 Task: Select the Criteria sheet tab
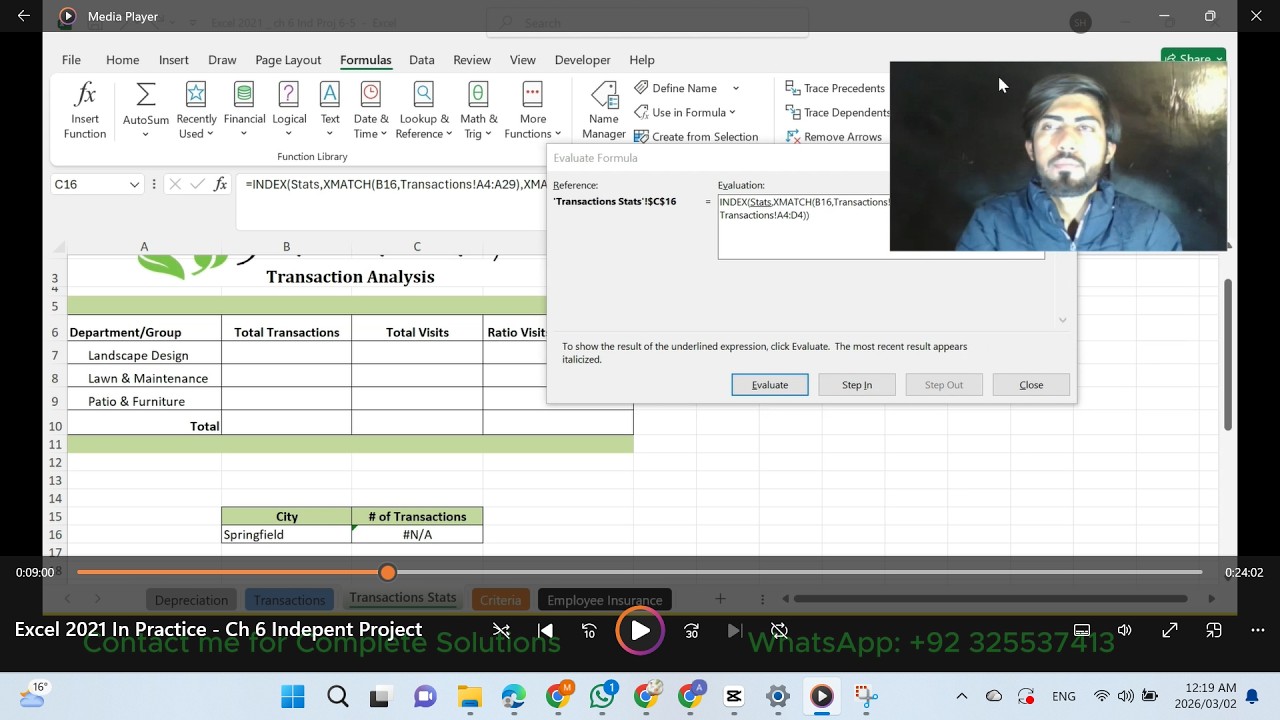500,600
